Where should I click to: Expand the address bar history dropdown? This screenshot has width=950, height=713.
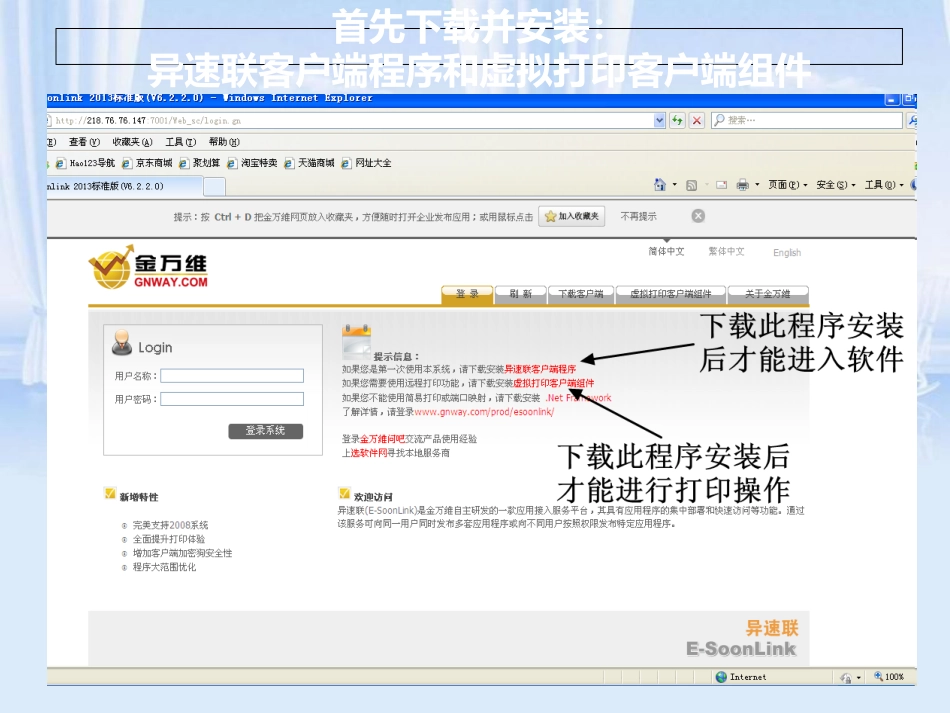[x=660, y=121]
